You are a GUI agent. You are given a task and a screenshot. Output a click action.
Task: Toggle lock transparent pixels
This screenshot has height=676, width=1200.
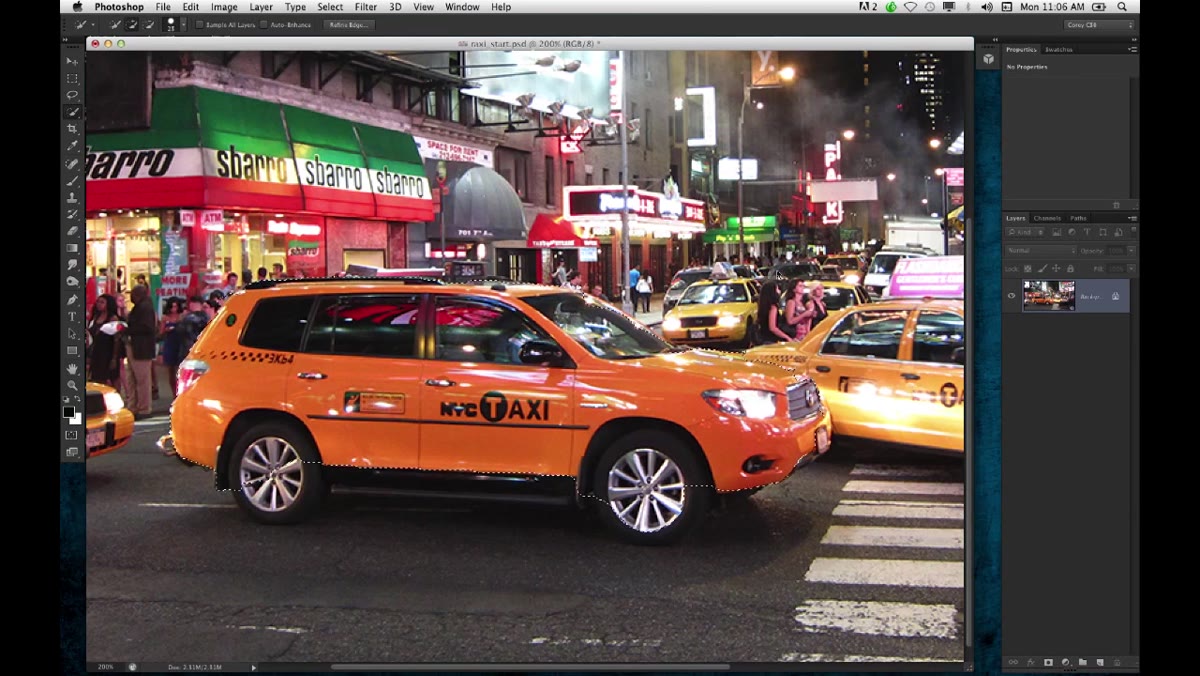point(1027,268)
